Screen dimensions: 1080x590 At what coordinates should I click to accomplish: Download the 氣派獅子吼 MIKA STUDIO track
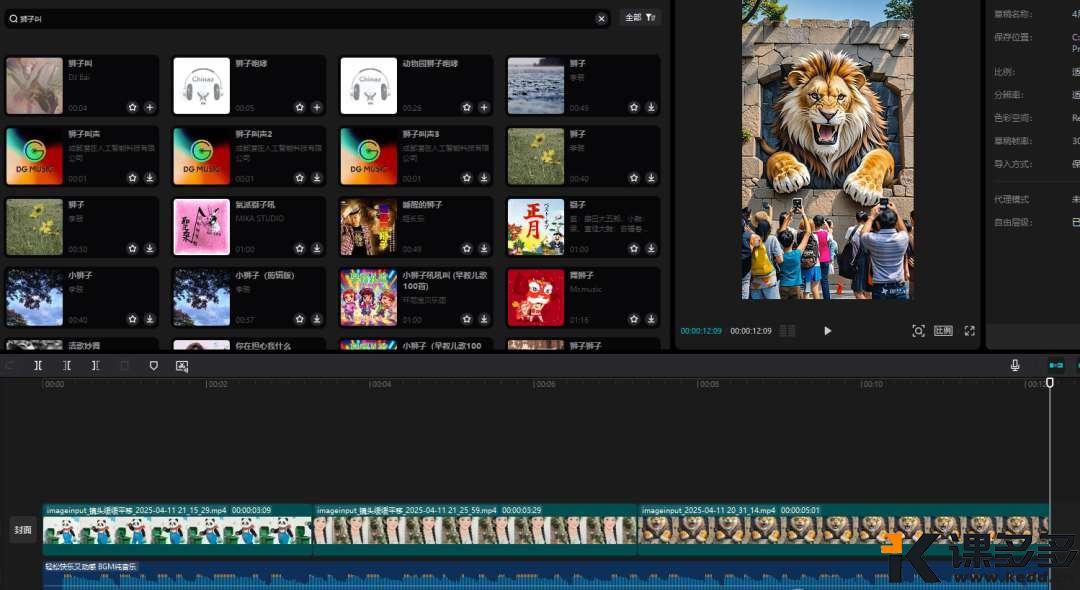point(317,249)
